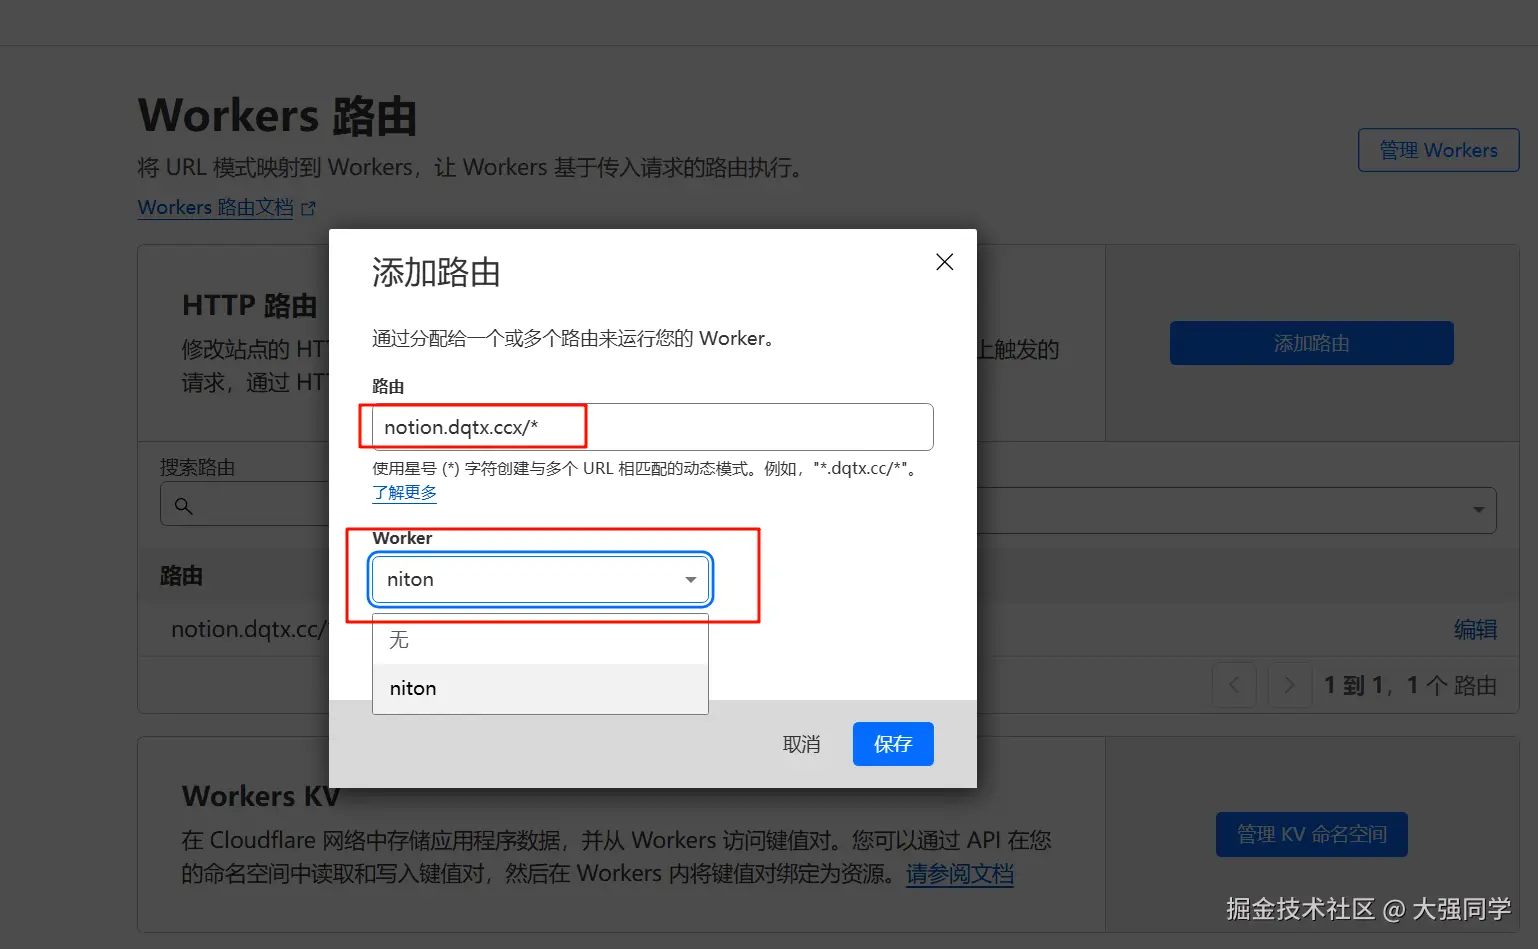The image size is (1538, 949).
Task: Click 编辑 for the notion.dqtx.cc route
Action: point(1475,629)
